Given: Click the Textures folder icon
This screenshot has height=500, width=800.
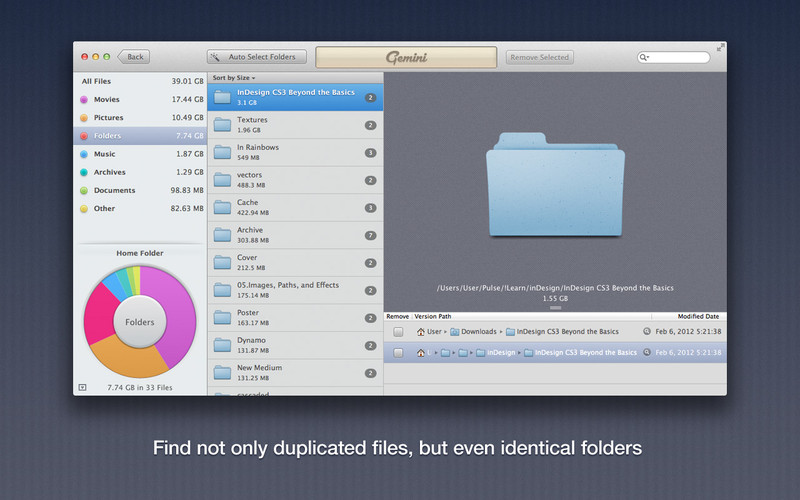Looking at the screenshot, I should coord(222,125).
